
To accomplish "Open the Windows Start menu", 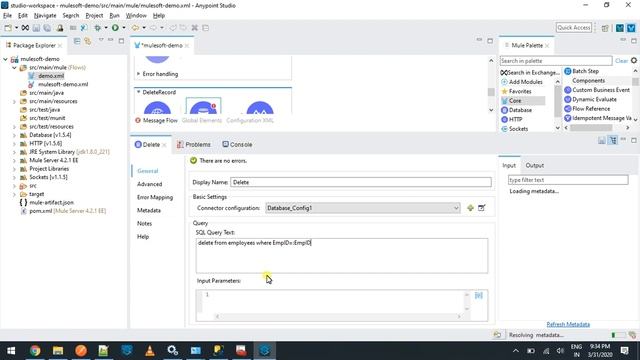I will [11, 351].
